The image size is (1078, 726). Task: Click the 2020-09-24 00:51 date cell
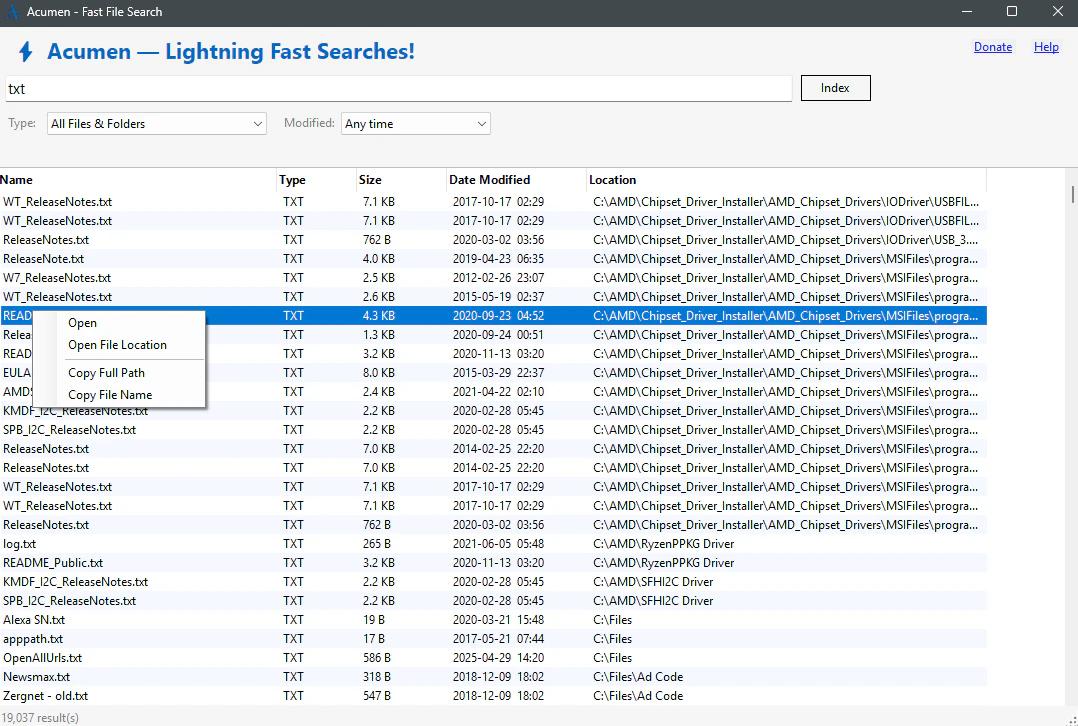(x=498, y=335)
